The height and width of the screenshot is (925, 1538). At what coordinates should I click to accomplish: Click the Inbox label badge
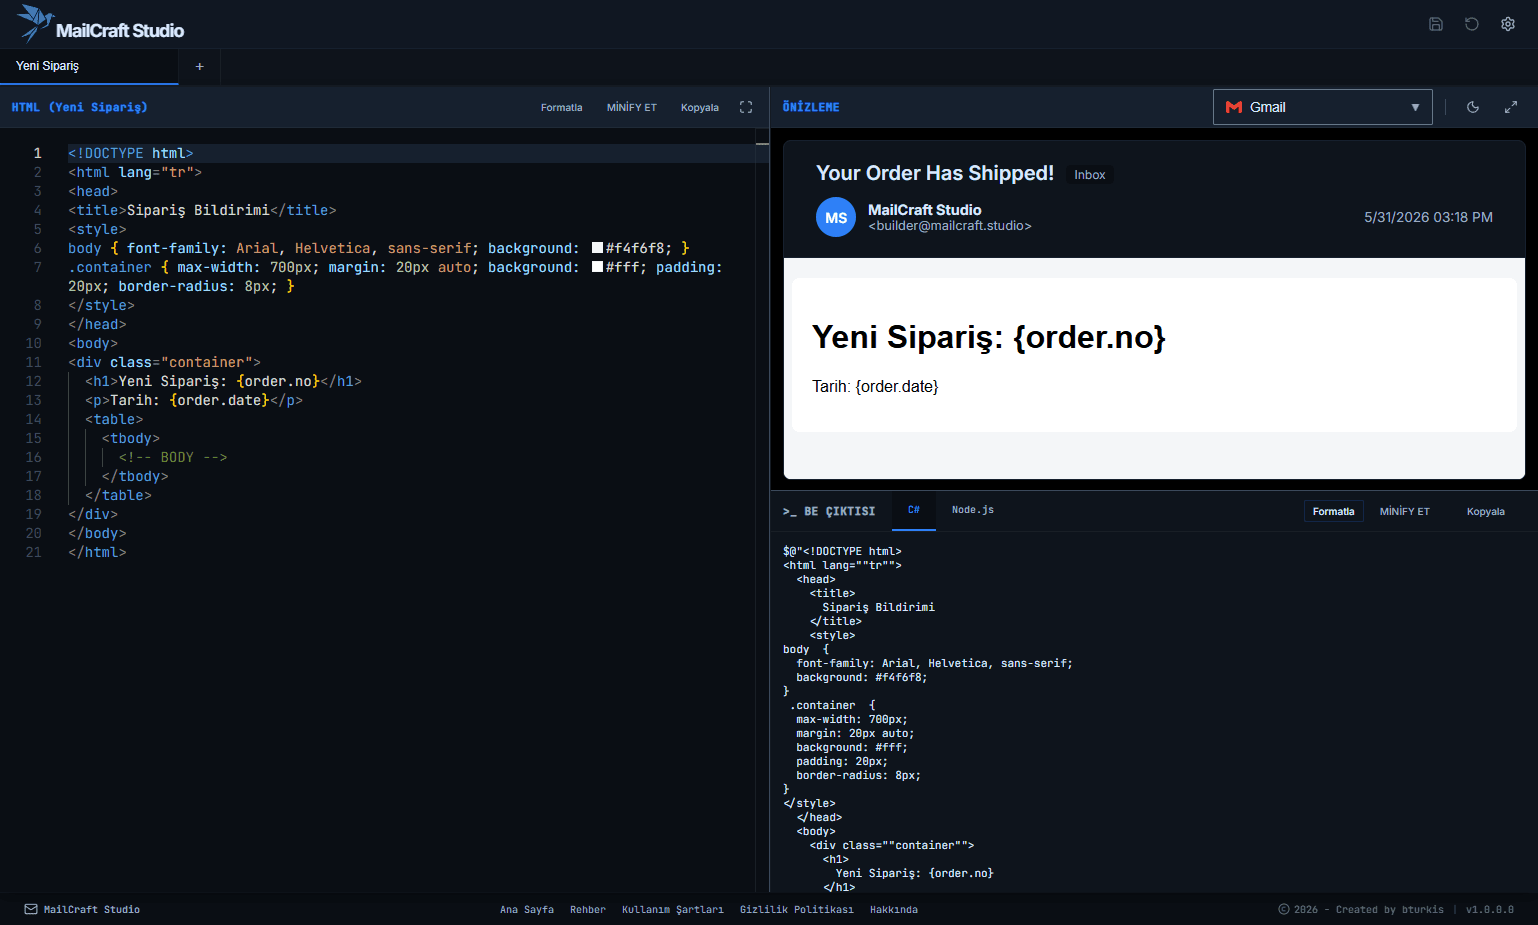pos(1089,174)
